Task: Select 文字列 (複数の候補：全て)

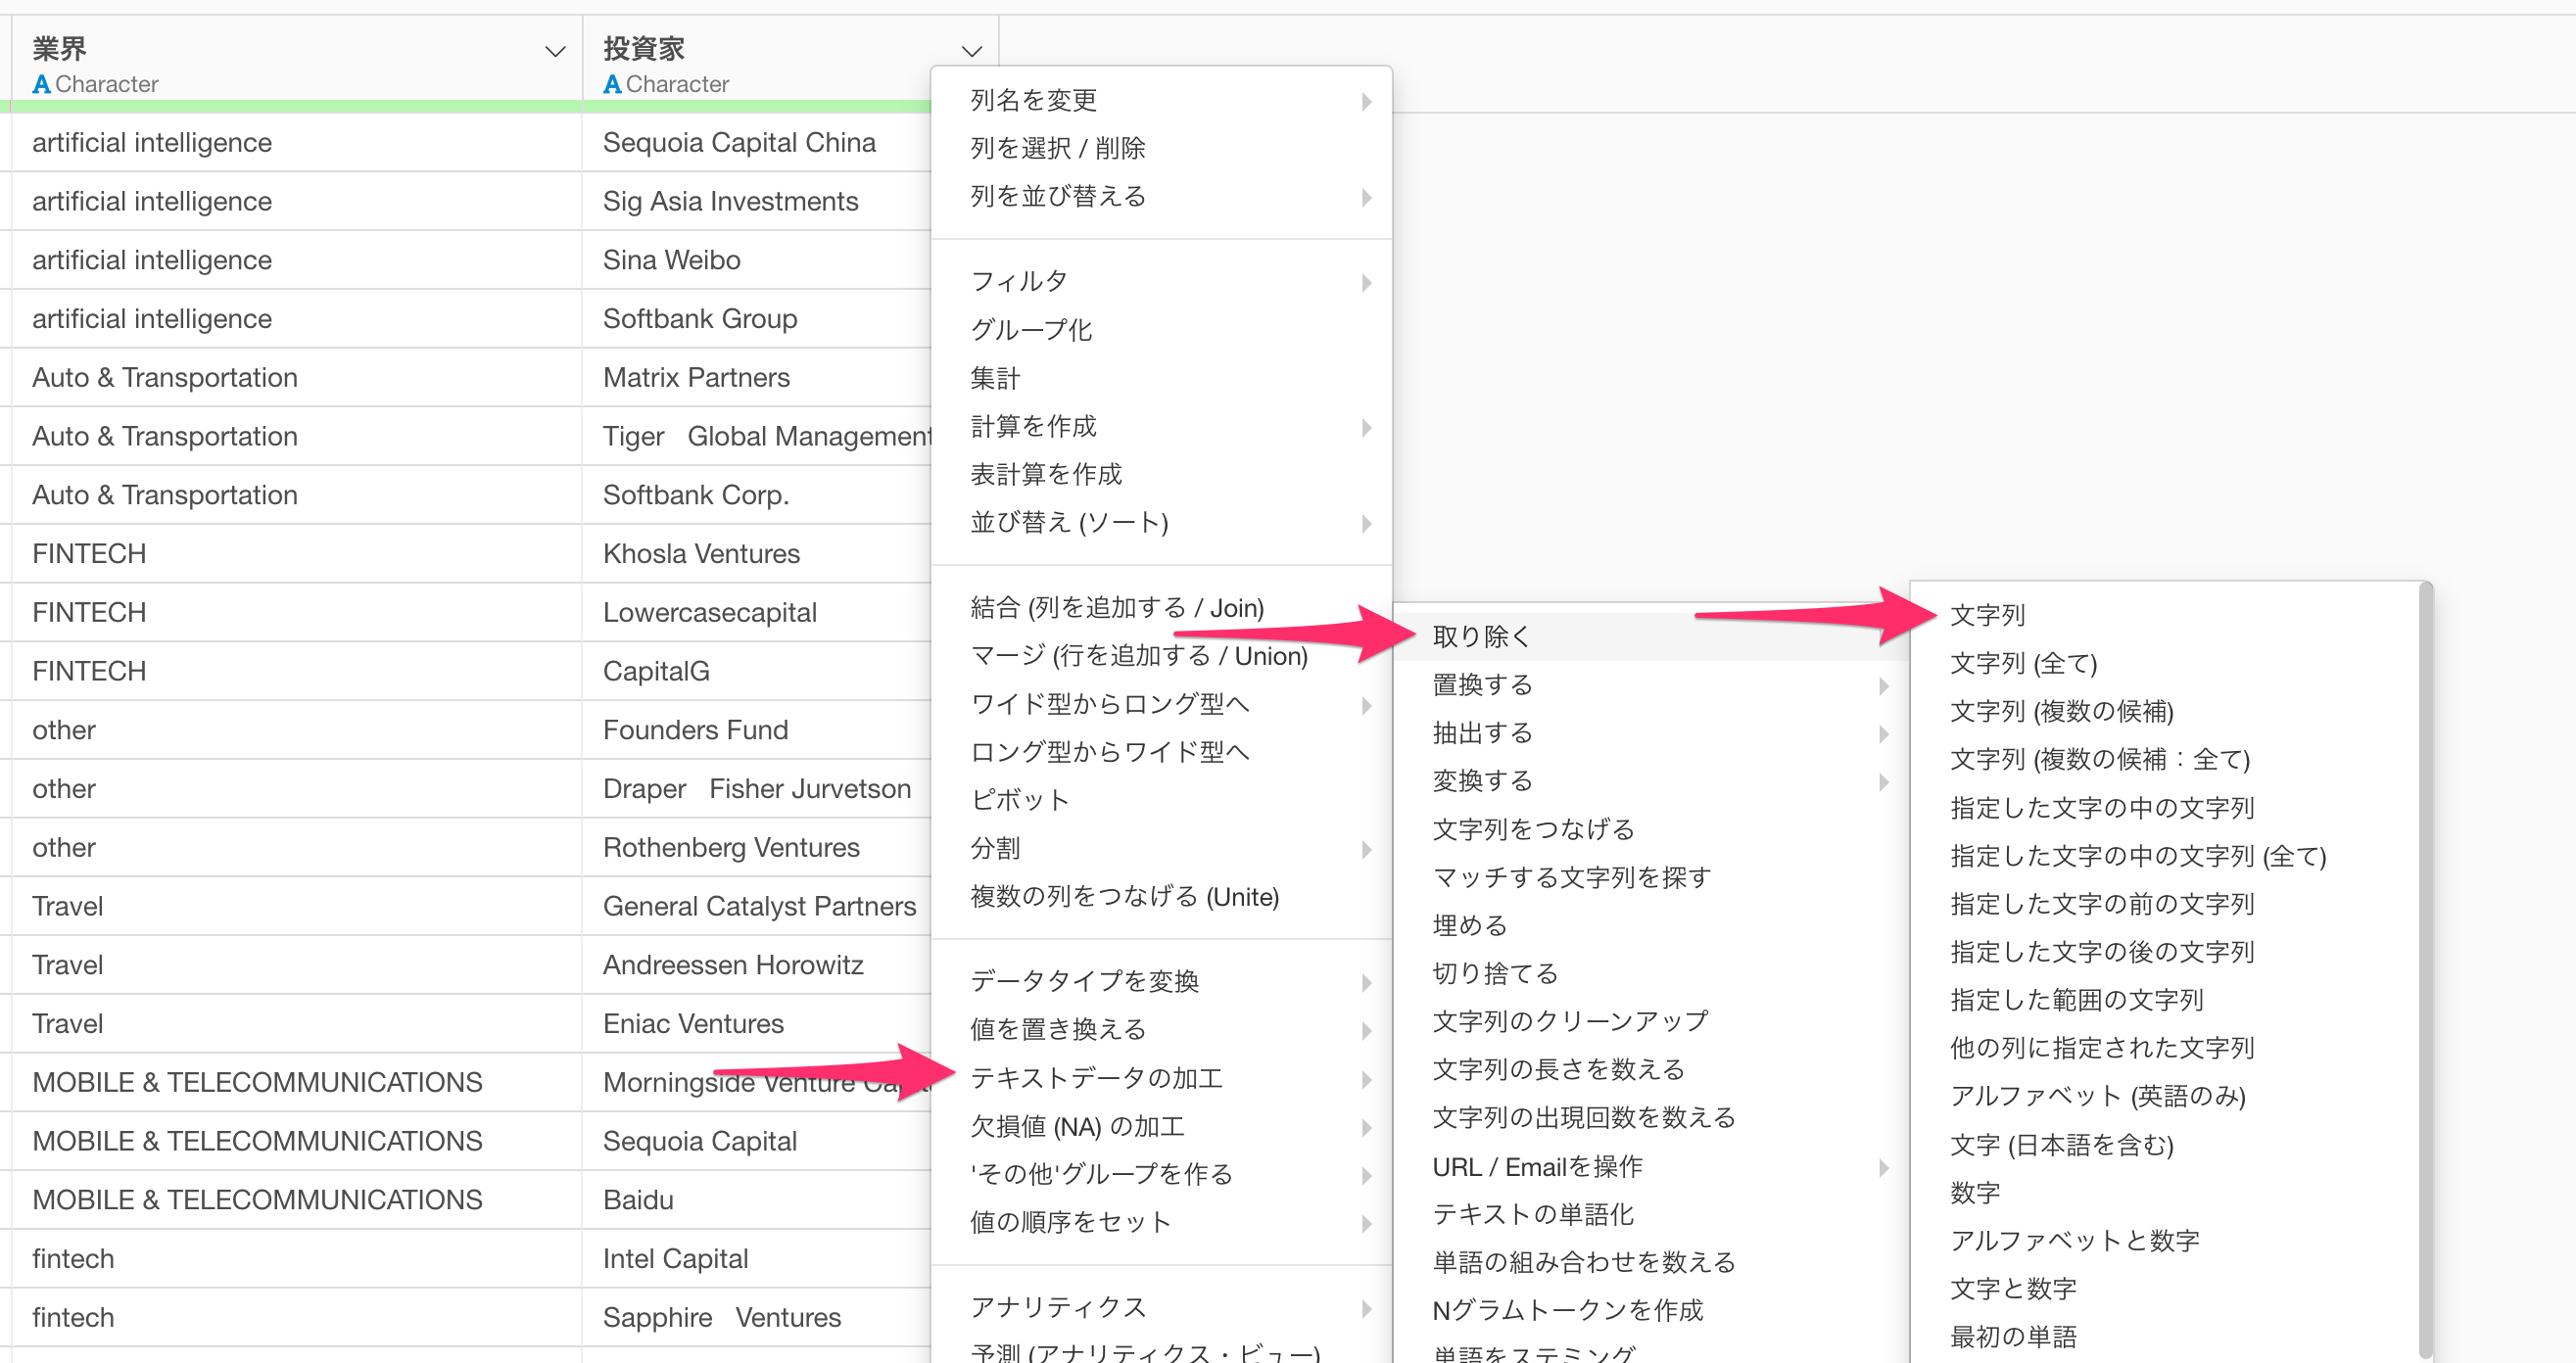Action: [2166, 759]
